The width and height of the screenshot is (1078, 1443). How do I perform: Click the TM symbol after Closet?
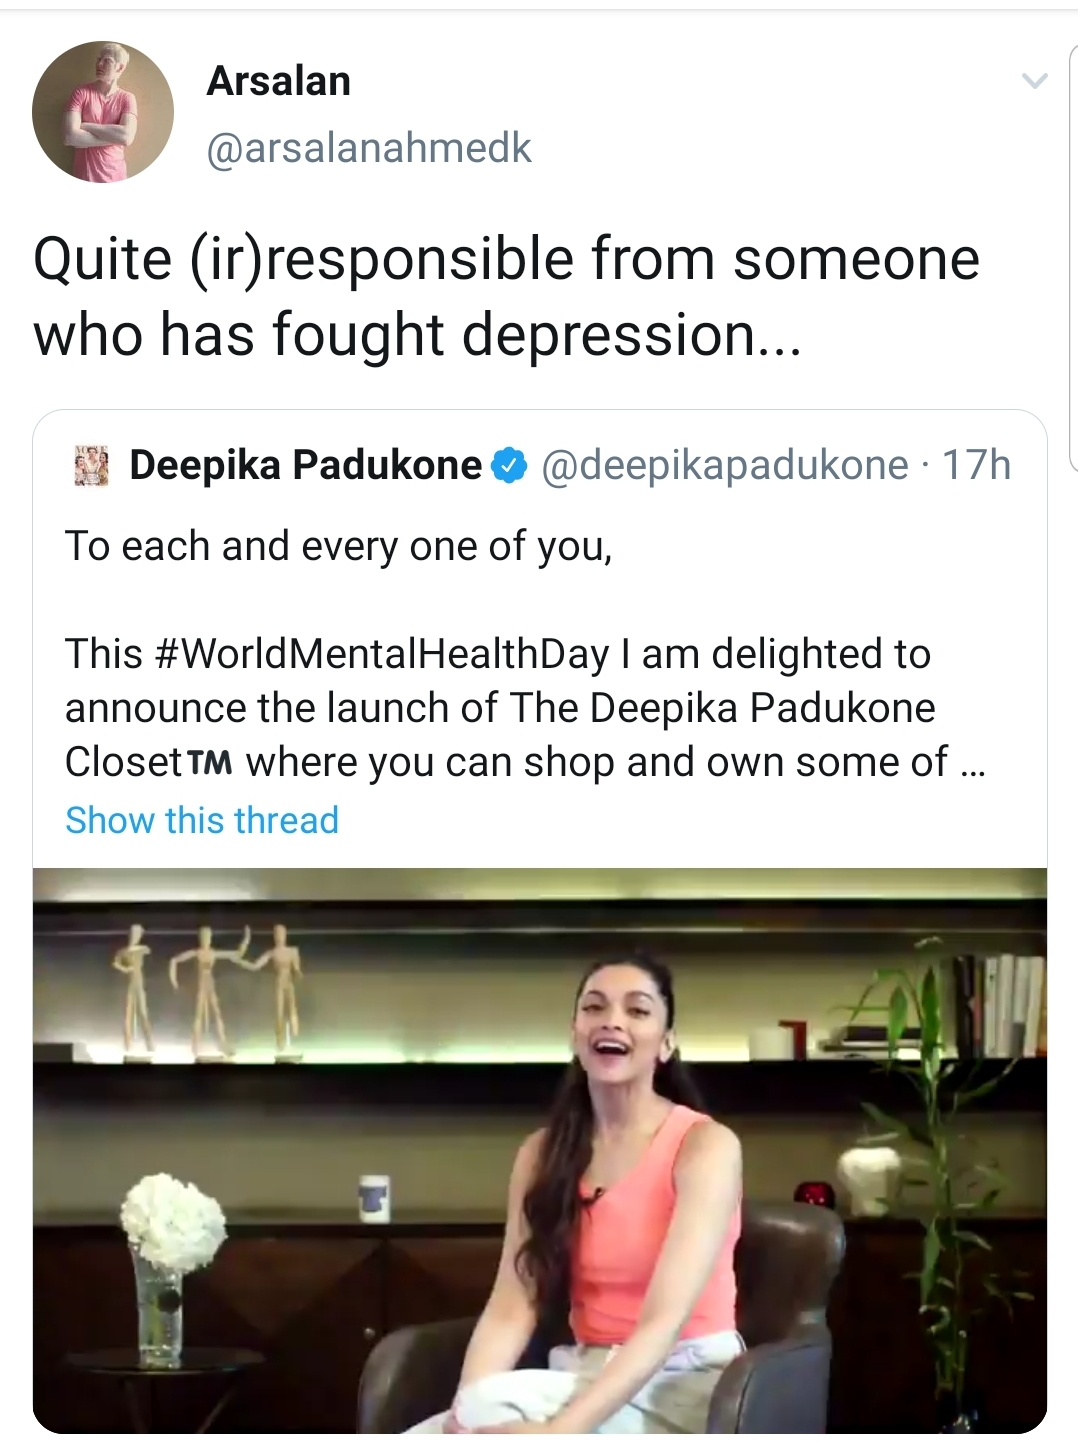210,763
